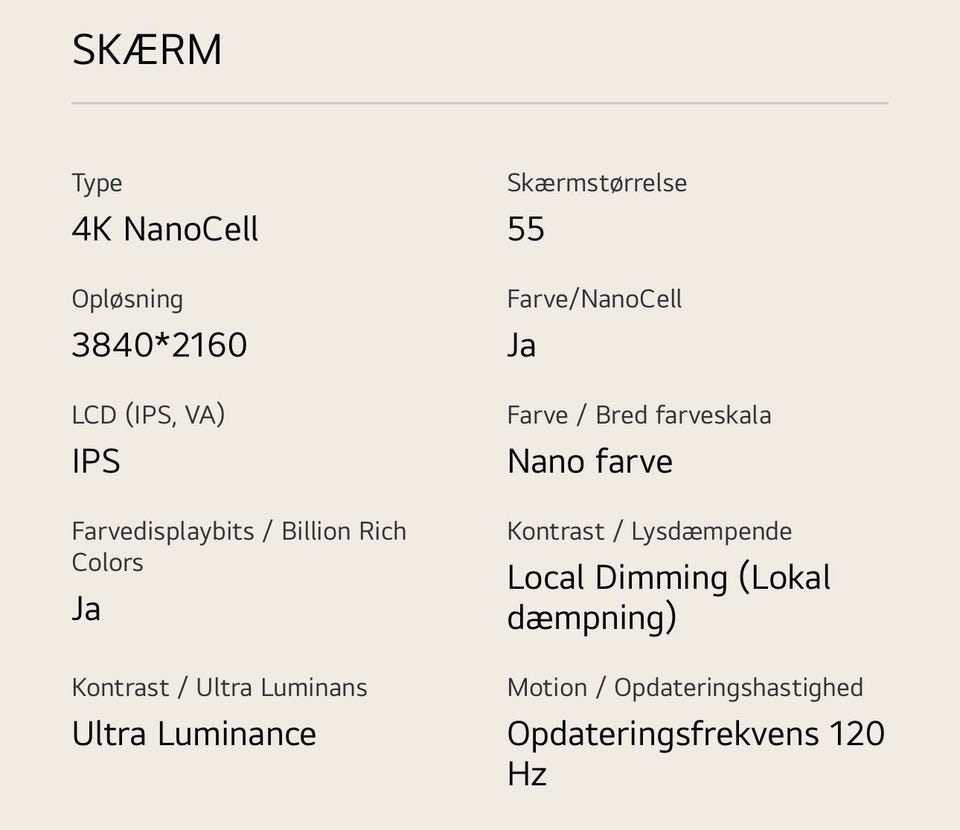Screen dimensions: 960x830
Task: Click the Kontrast / Lysdæmpende label
Action: (649, 531)
